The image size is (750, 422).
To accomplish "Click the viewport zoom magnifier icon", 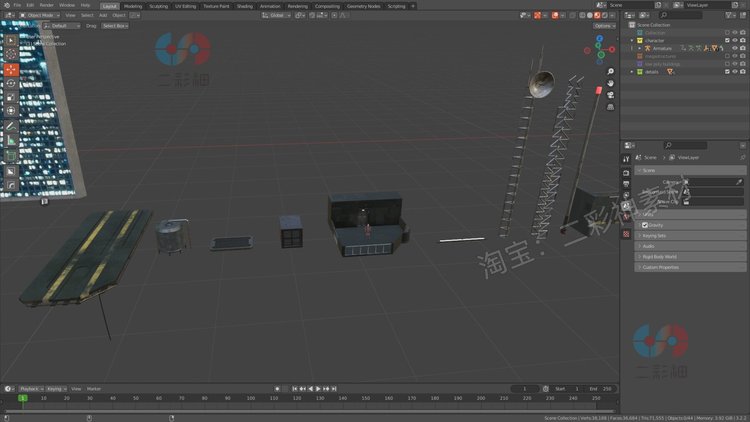I will point(610,71).
